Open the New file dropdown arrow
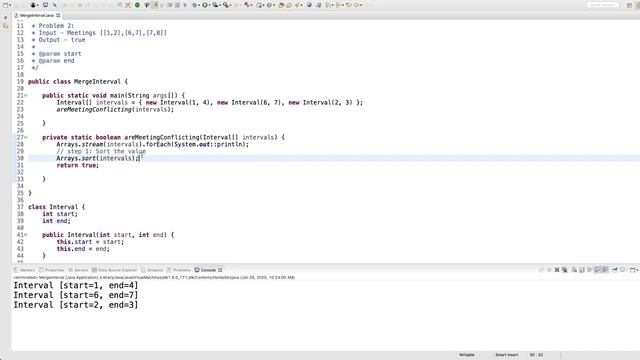The height and width of the screenshot is (360, 640). pyautogui.click(x=10, y=5)
